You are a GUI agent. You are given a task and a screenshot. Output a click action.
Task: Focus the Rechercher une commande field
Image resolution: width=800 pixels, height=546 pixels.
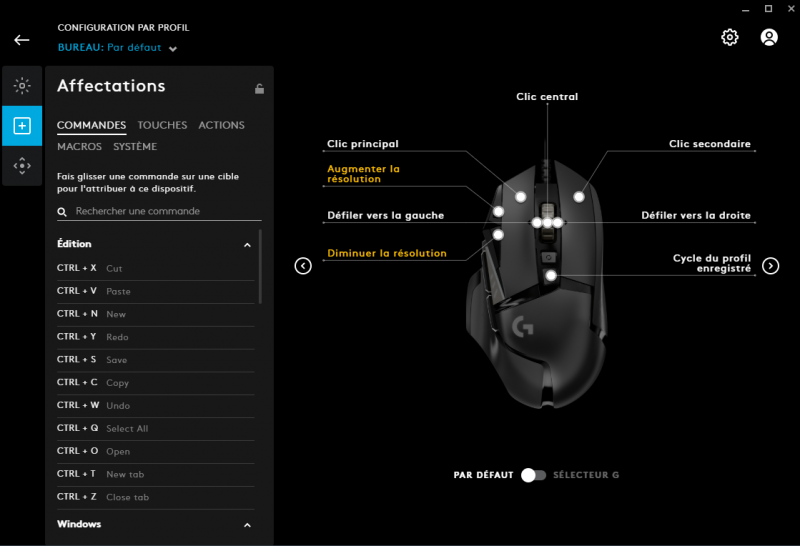click(159, 211)
